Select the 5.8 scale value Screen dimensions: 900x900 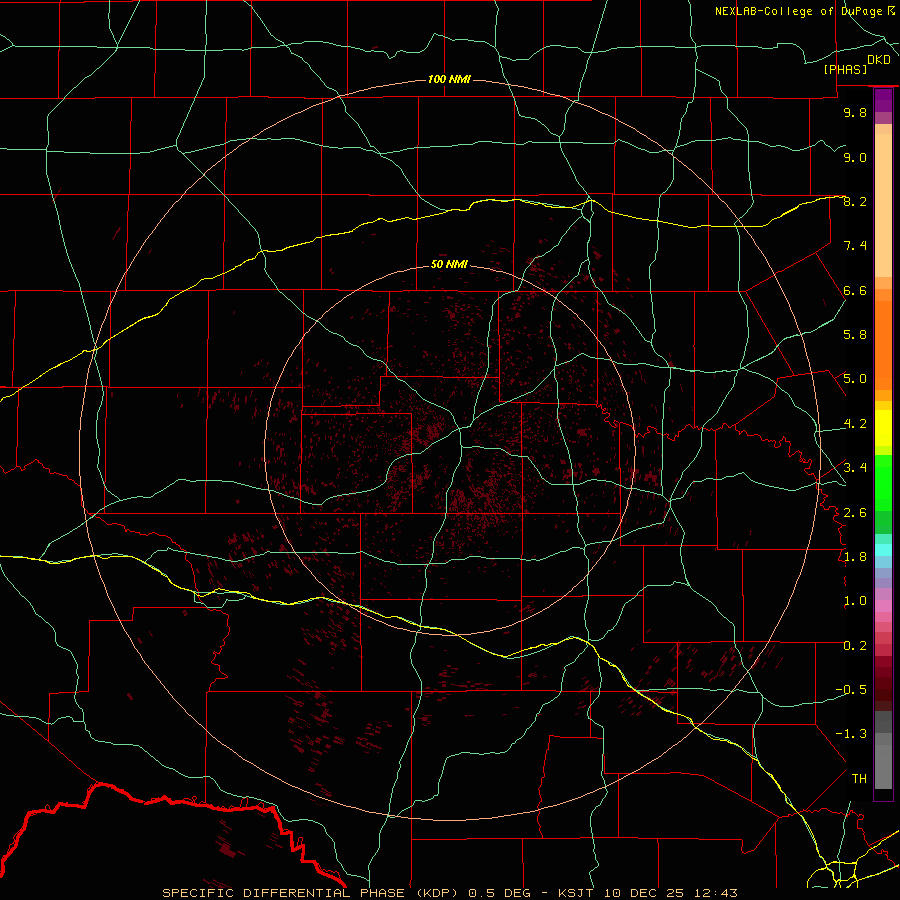click(855, 335)
